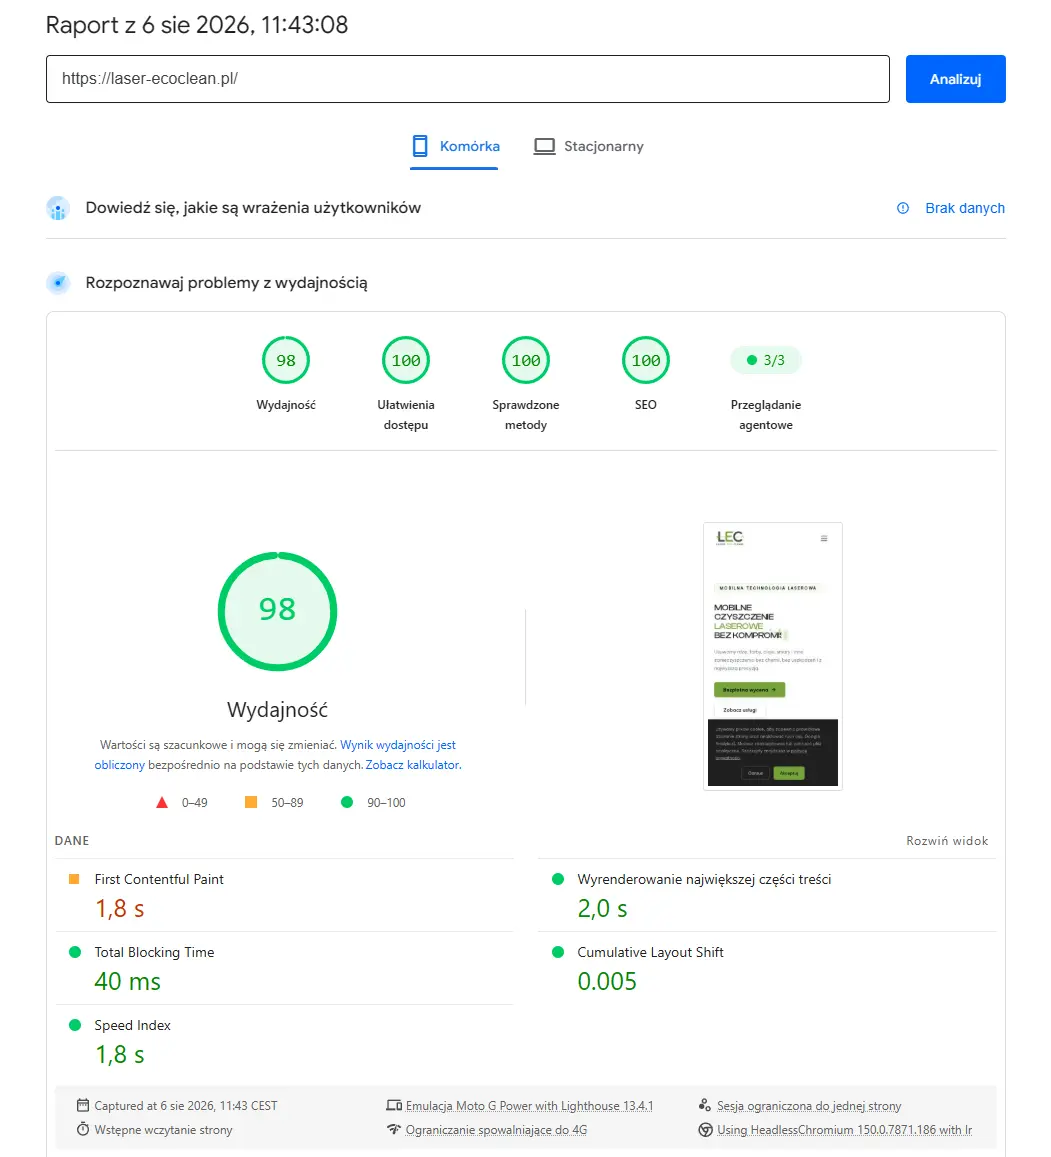Select the Sprawdzone metody 100 score gauge
This screenshot has height=1157, width=1051.
(x=526, y=360)
